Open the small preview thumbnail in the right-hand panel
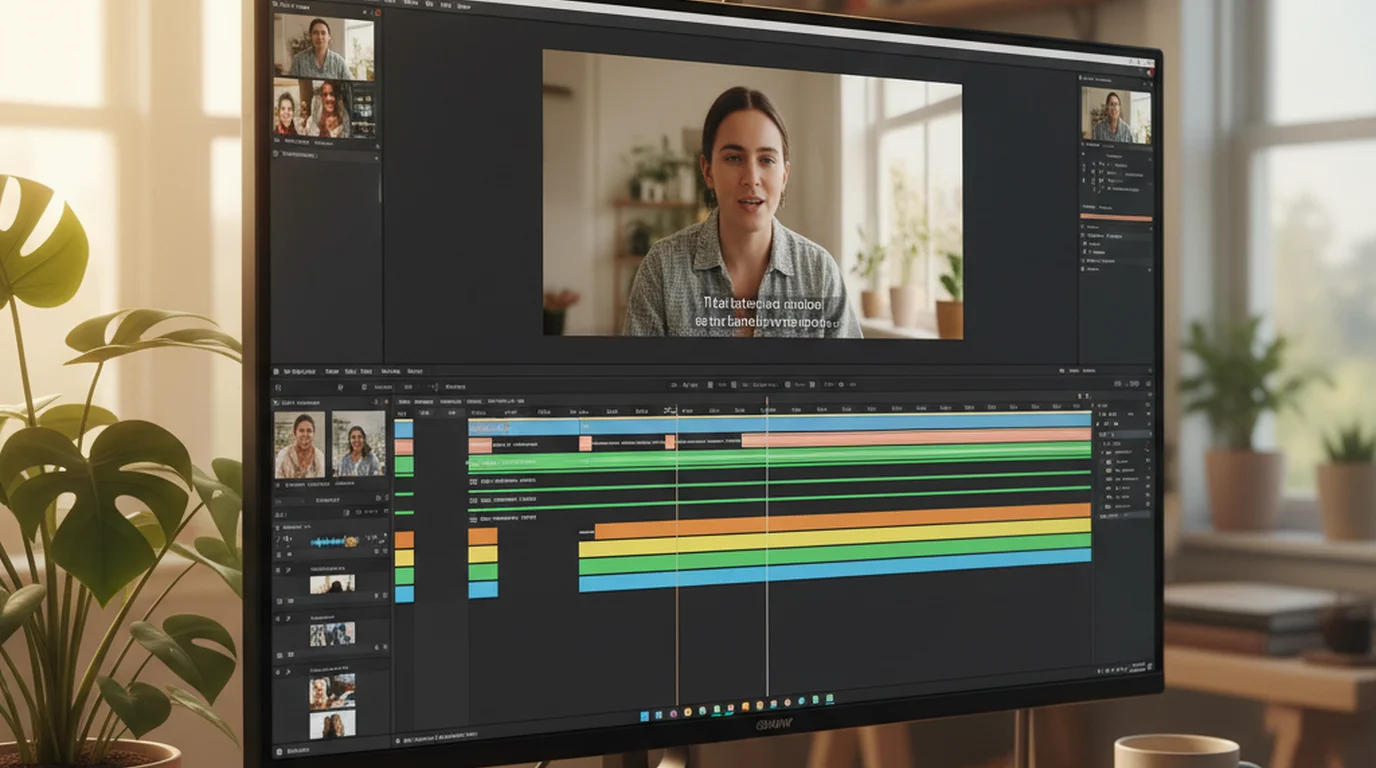Image resolution: width=1376 pixels, height=768 pixels. 1115,114
